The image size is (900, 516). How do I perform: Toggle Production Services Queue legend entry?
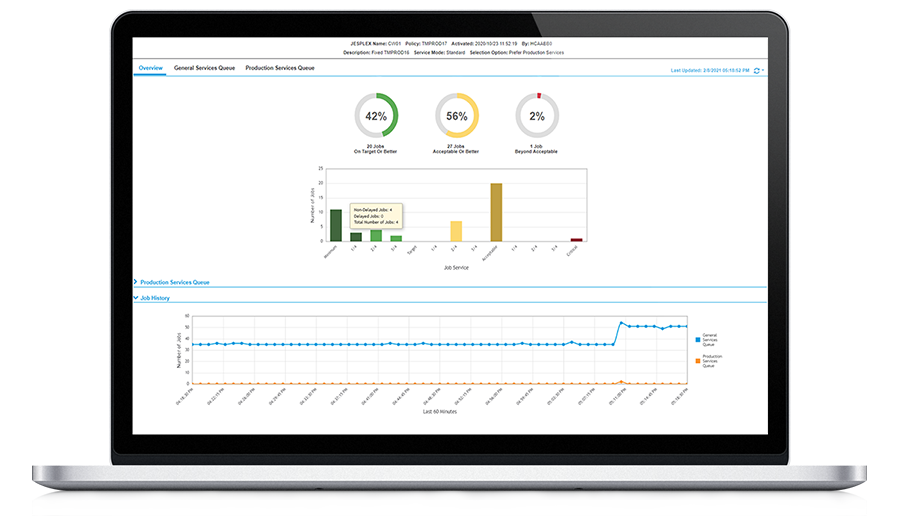point(714,361)
